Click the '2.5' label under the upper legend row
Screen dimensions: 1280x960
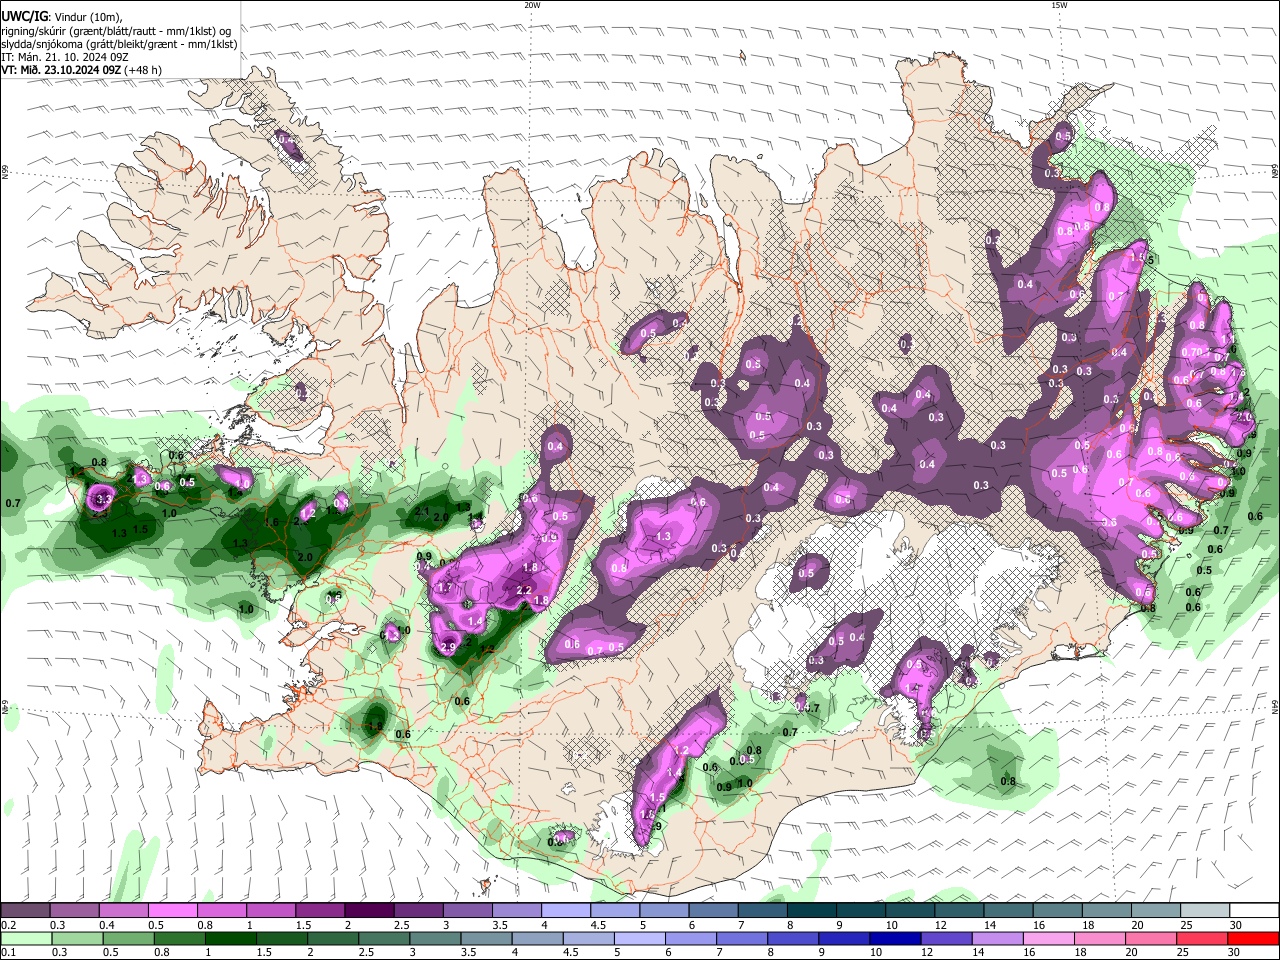(x=402, y=925)
